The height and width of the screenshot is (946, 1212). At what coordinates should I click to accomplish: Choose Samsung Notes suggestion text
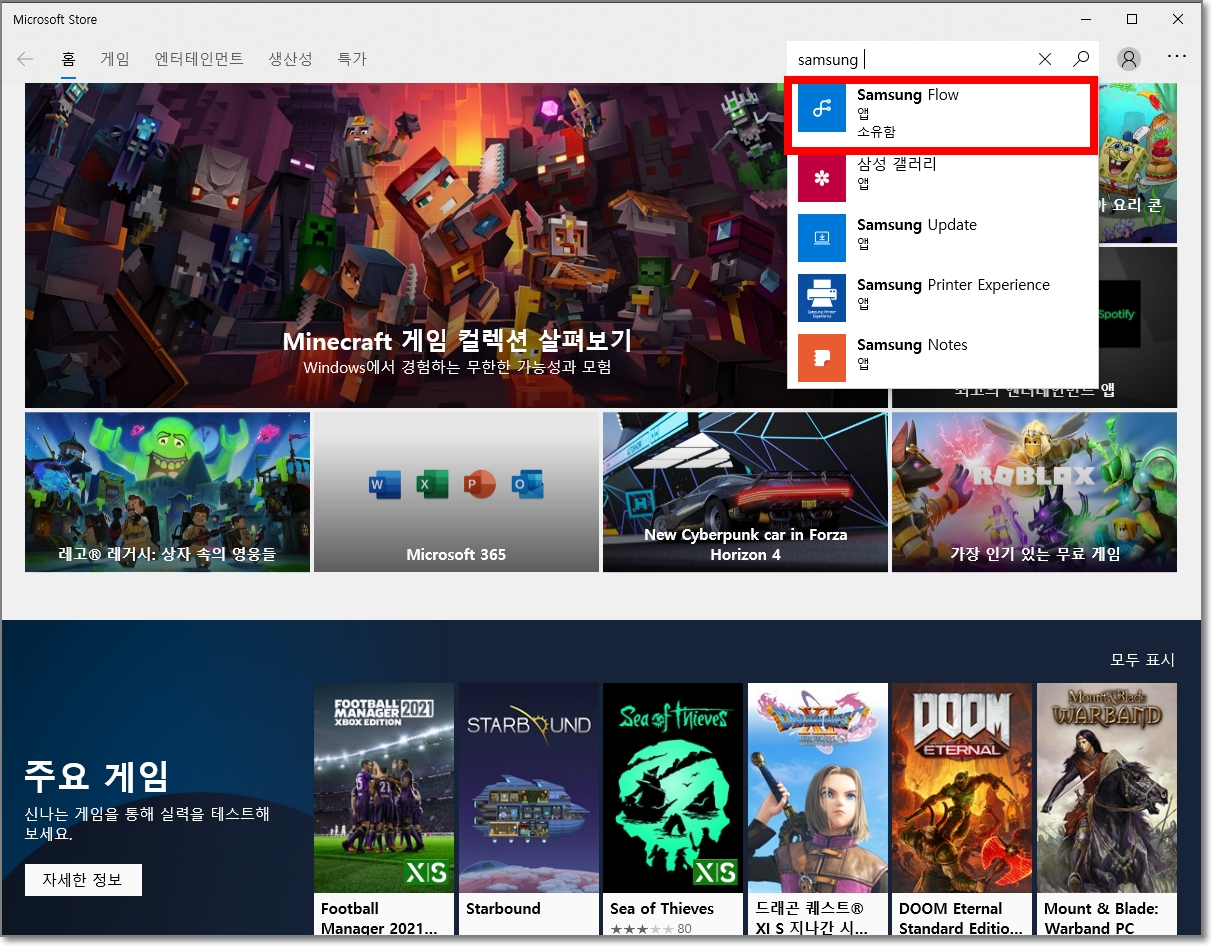click(x=912, y=345)
